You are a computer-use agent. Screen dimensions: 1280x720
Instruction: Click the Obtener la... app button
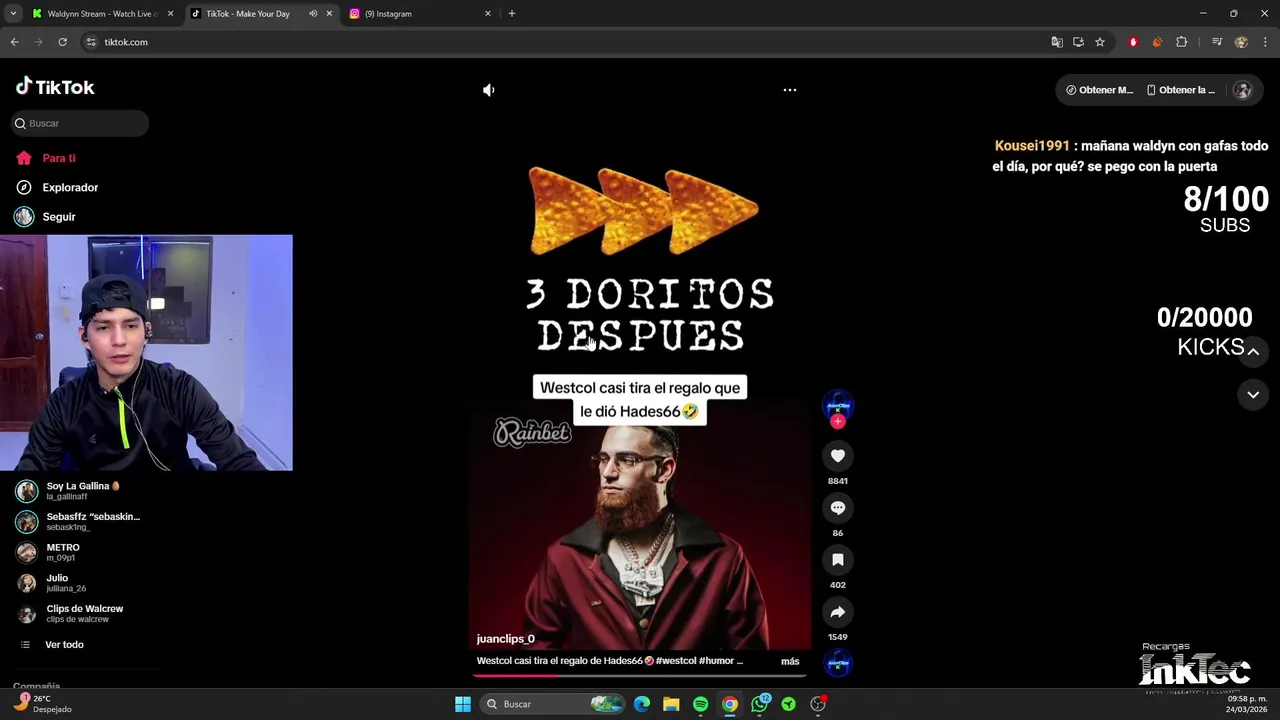1180,90
